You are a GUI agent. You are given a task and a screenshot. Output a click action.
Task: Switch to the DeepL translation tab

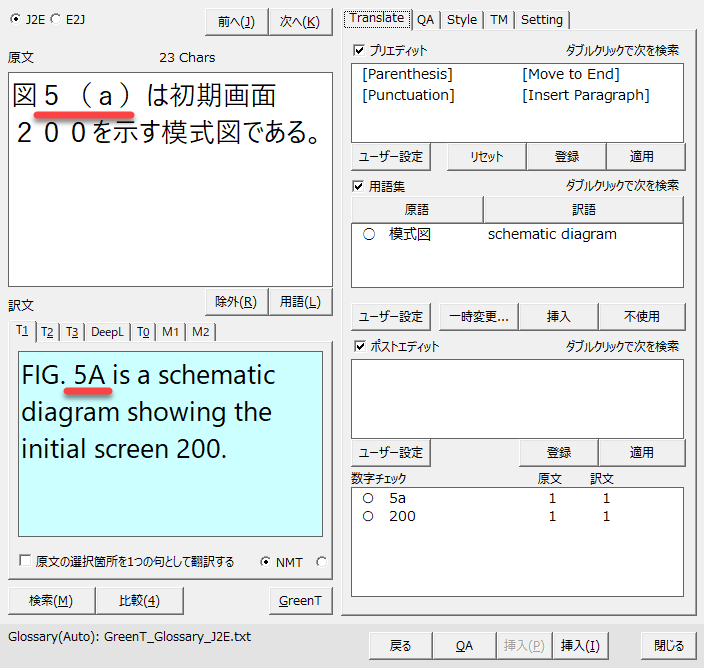tap(108, 332)
